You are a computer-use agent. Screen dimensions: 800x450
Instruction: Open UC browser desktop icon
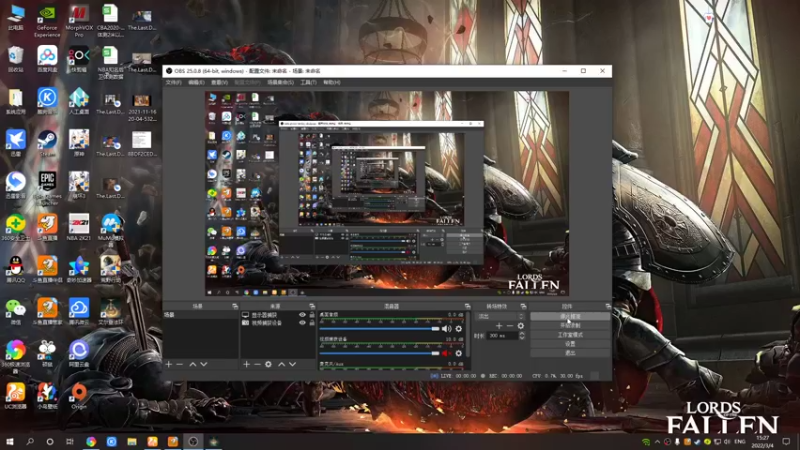[16, 396]
